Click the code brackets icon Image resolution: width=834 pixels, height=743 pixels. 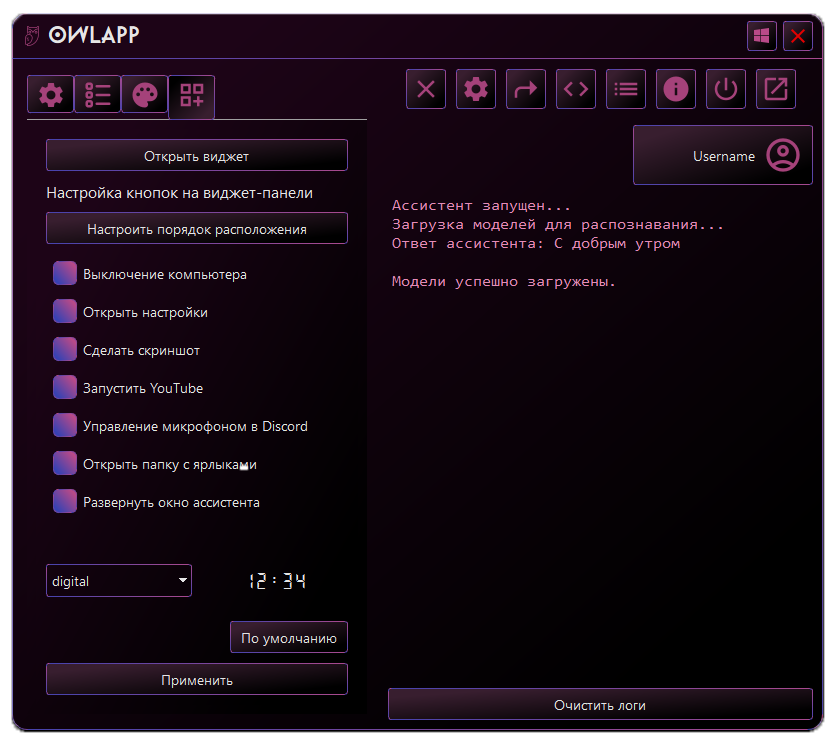(576, 89)
